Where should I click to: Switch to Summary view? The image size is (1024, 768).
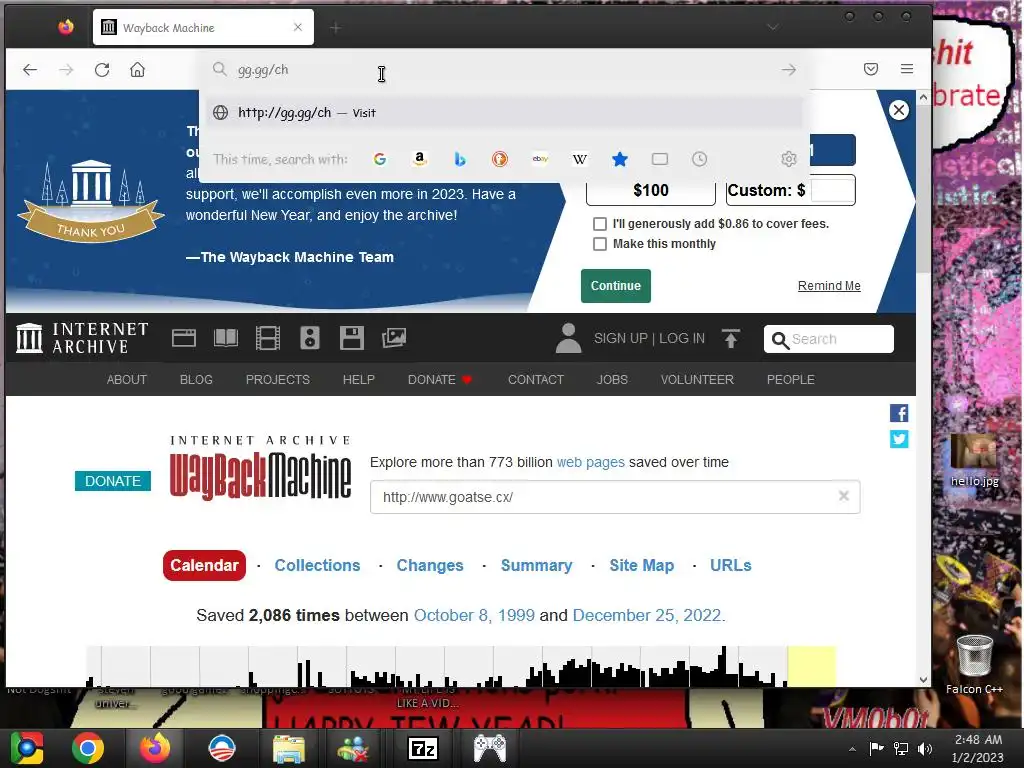click(536, 565)
